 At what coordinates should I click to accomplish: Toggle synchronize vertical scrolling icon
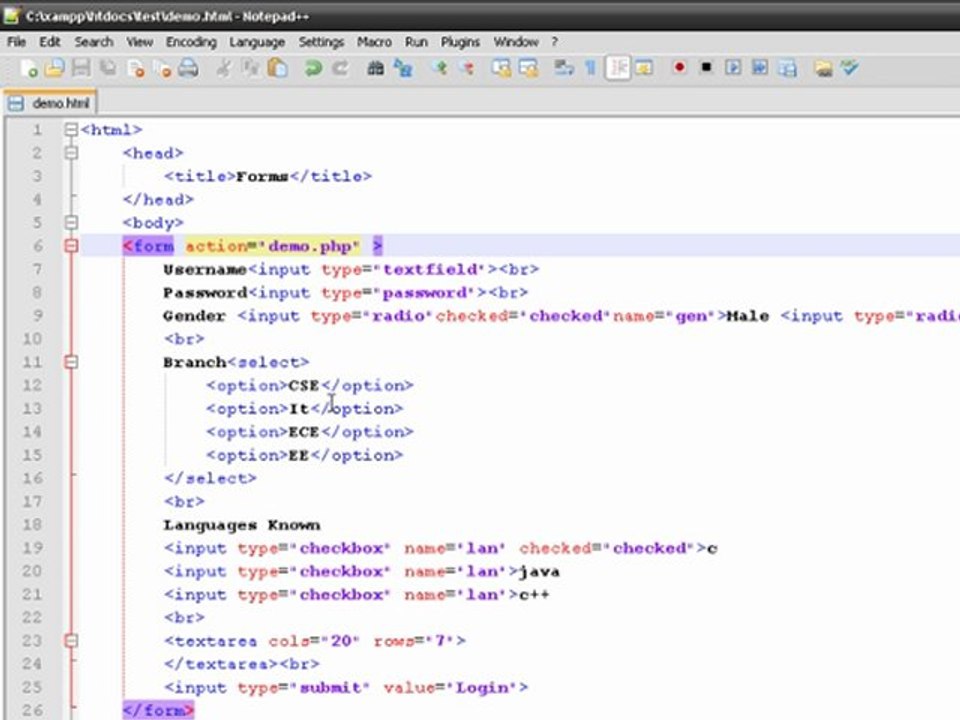pos(501,68)
